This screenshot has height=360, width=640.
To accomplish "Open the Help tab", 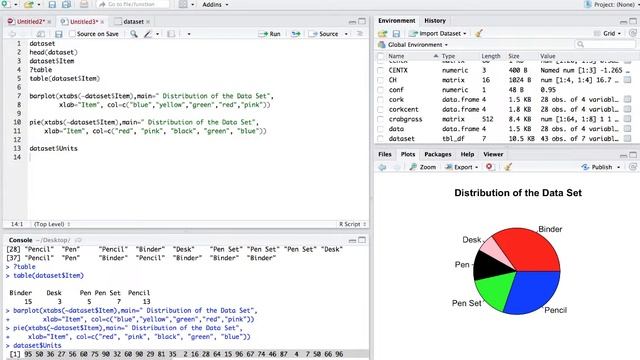I will (x=467, y=154).
